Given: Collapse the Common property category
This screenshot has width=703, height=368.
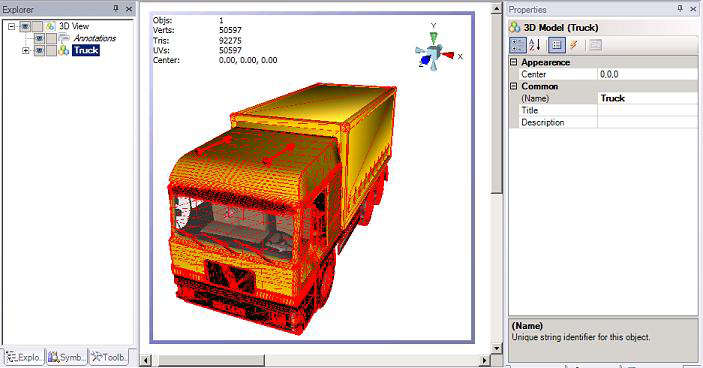Looking at the screenshot, I should [x=514, y=86].
